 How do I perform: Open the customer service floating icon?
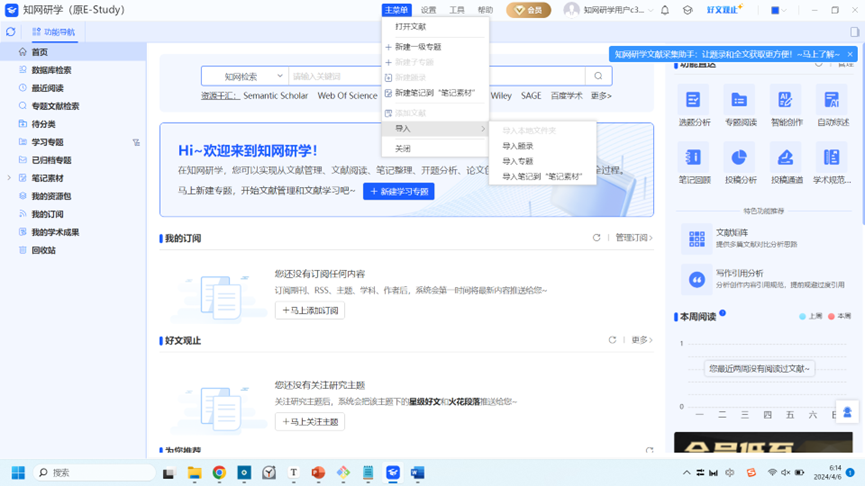(847, 412)
